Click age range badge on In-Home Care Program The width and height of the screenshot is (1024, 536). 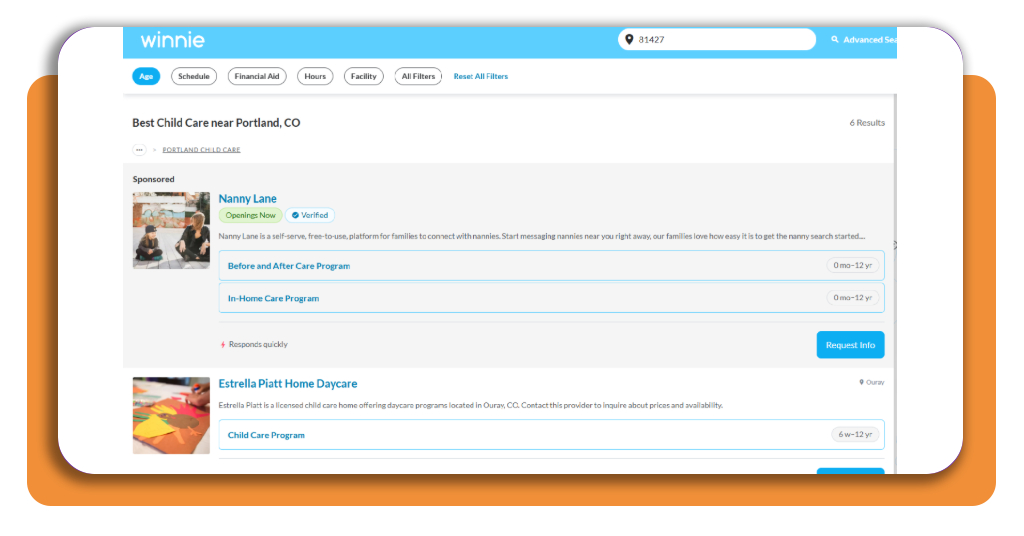(852, 297)
